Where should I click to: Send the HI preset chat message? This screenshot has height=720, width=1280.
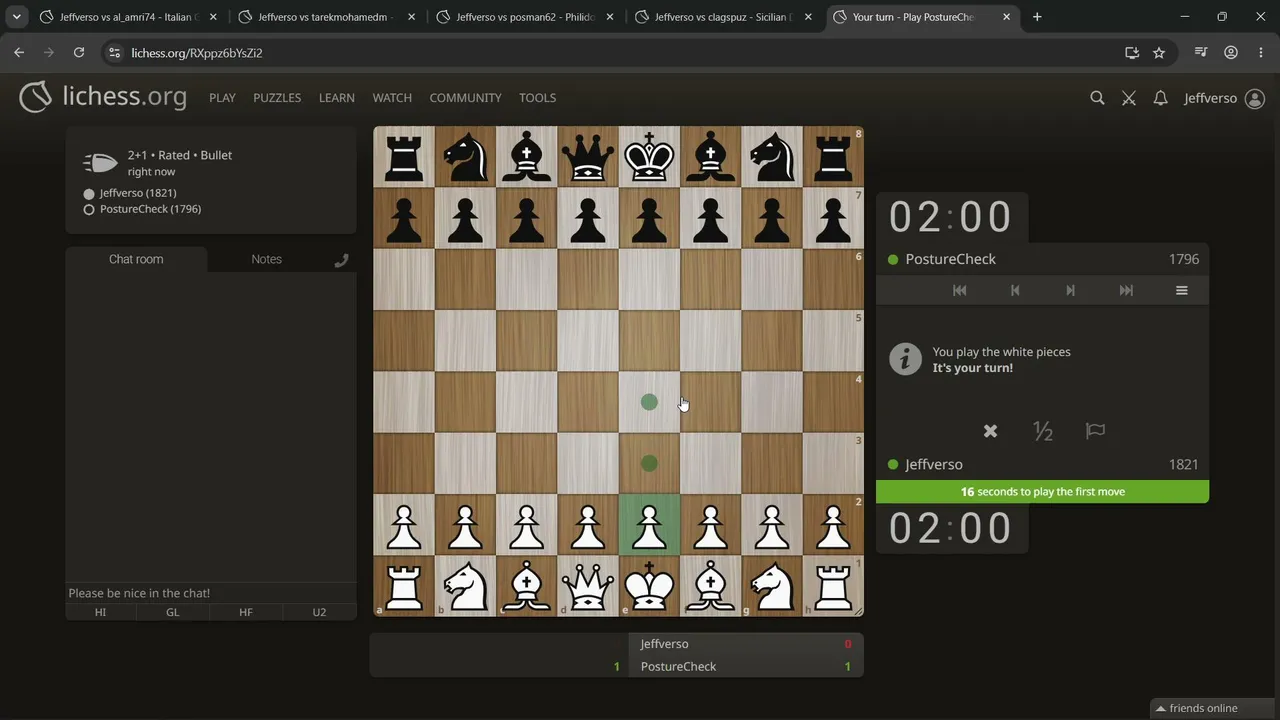pyautogui.click(x=101, y=612)
